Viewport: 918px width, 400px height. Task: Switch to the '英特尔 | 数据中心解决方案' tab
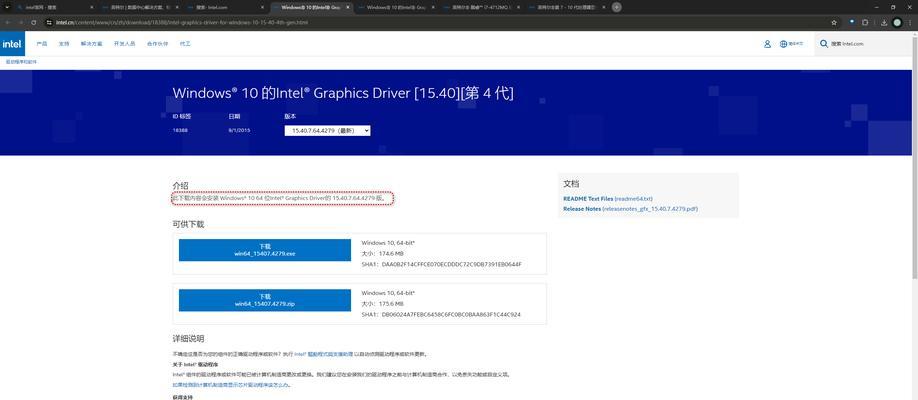click(141, 8)
